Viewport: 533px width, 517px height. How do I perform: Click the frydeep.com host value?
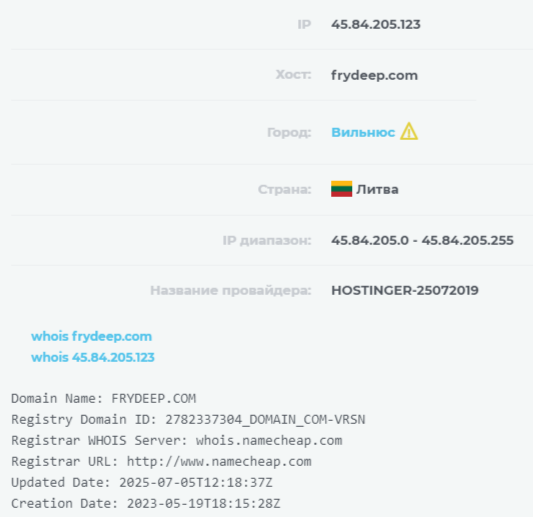375,75
